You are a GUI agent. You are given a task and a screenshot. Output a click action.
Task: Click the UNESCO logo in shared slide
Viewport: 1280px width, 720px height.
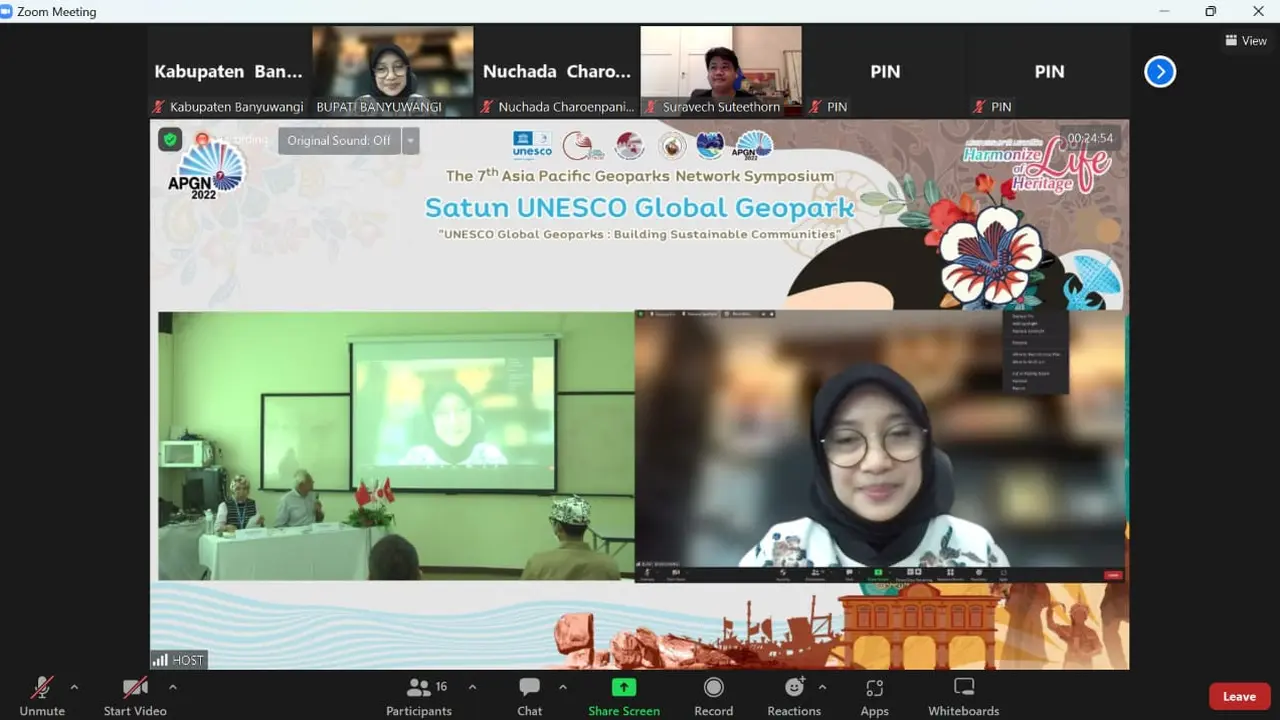coord(532,145)
